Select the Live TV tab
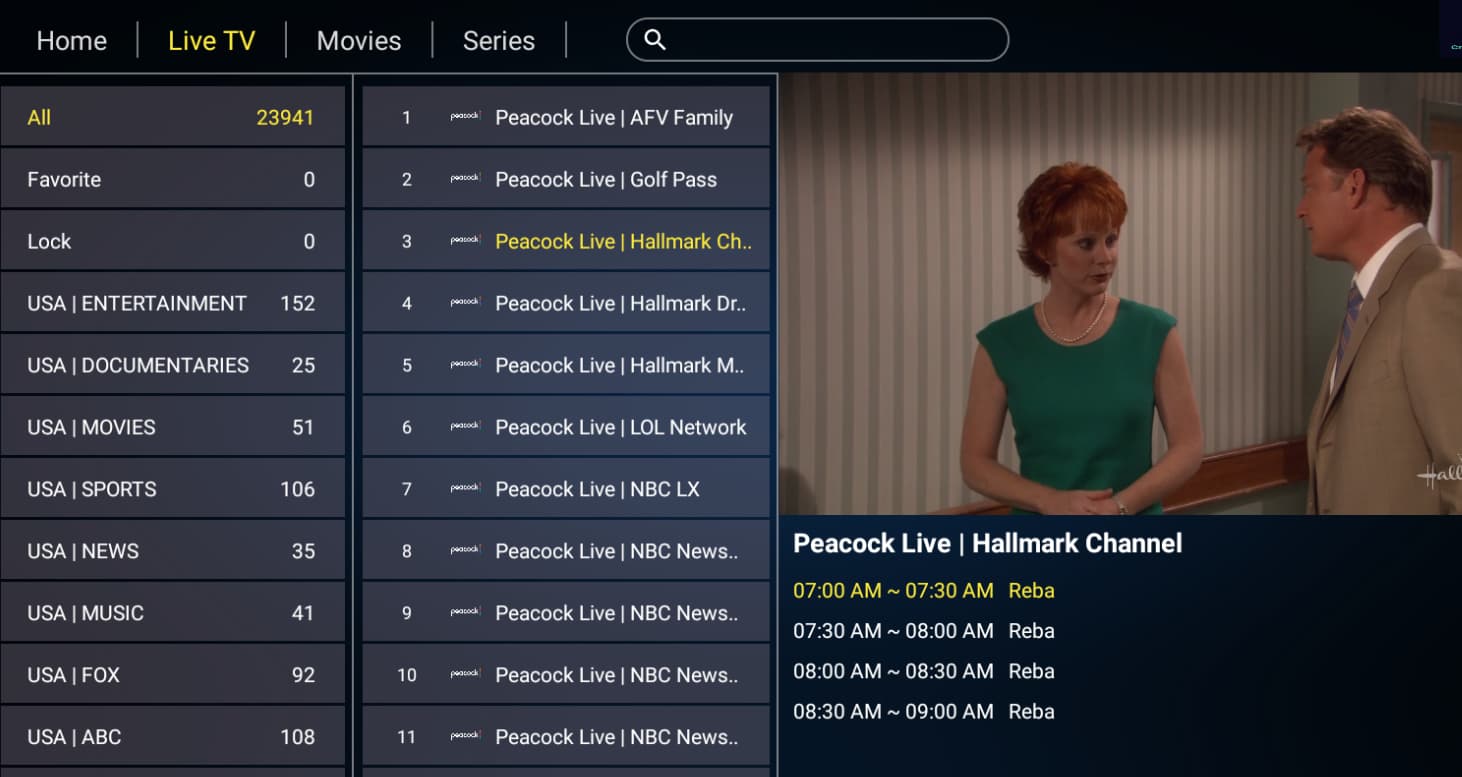Screen dimensions: 1462x777 coord(212,41)
